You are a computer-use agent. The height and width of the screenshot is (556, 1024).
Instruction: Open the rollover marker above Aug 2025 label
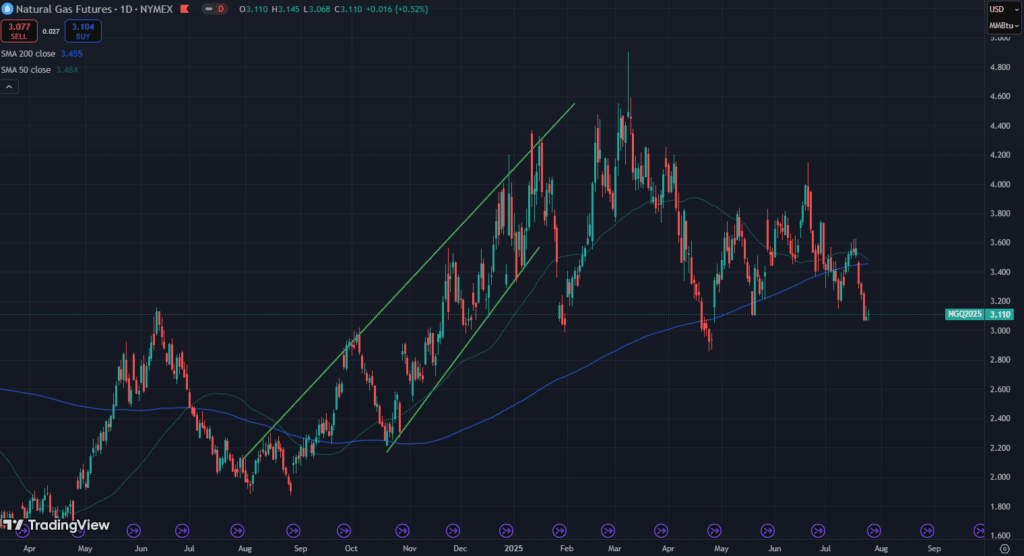[874, 531]
